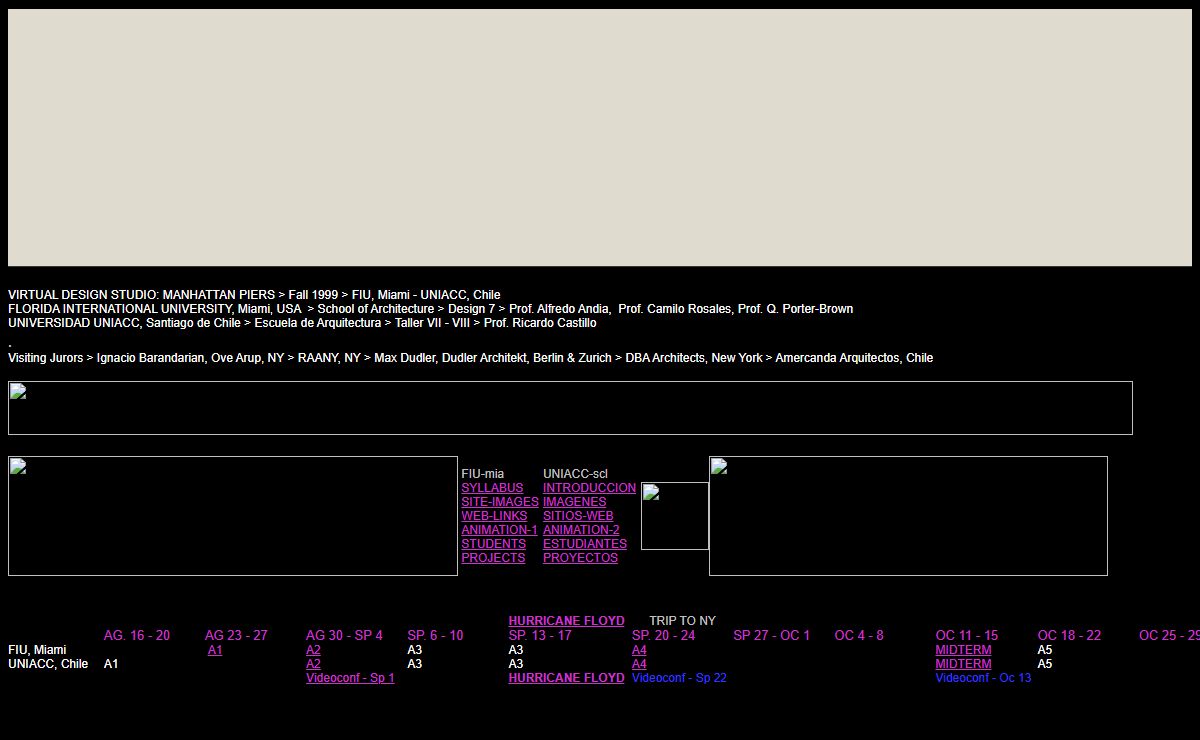
Task: Open the WEB-LINKS link
Action: coord(494,516)
